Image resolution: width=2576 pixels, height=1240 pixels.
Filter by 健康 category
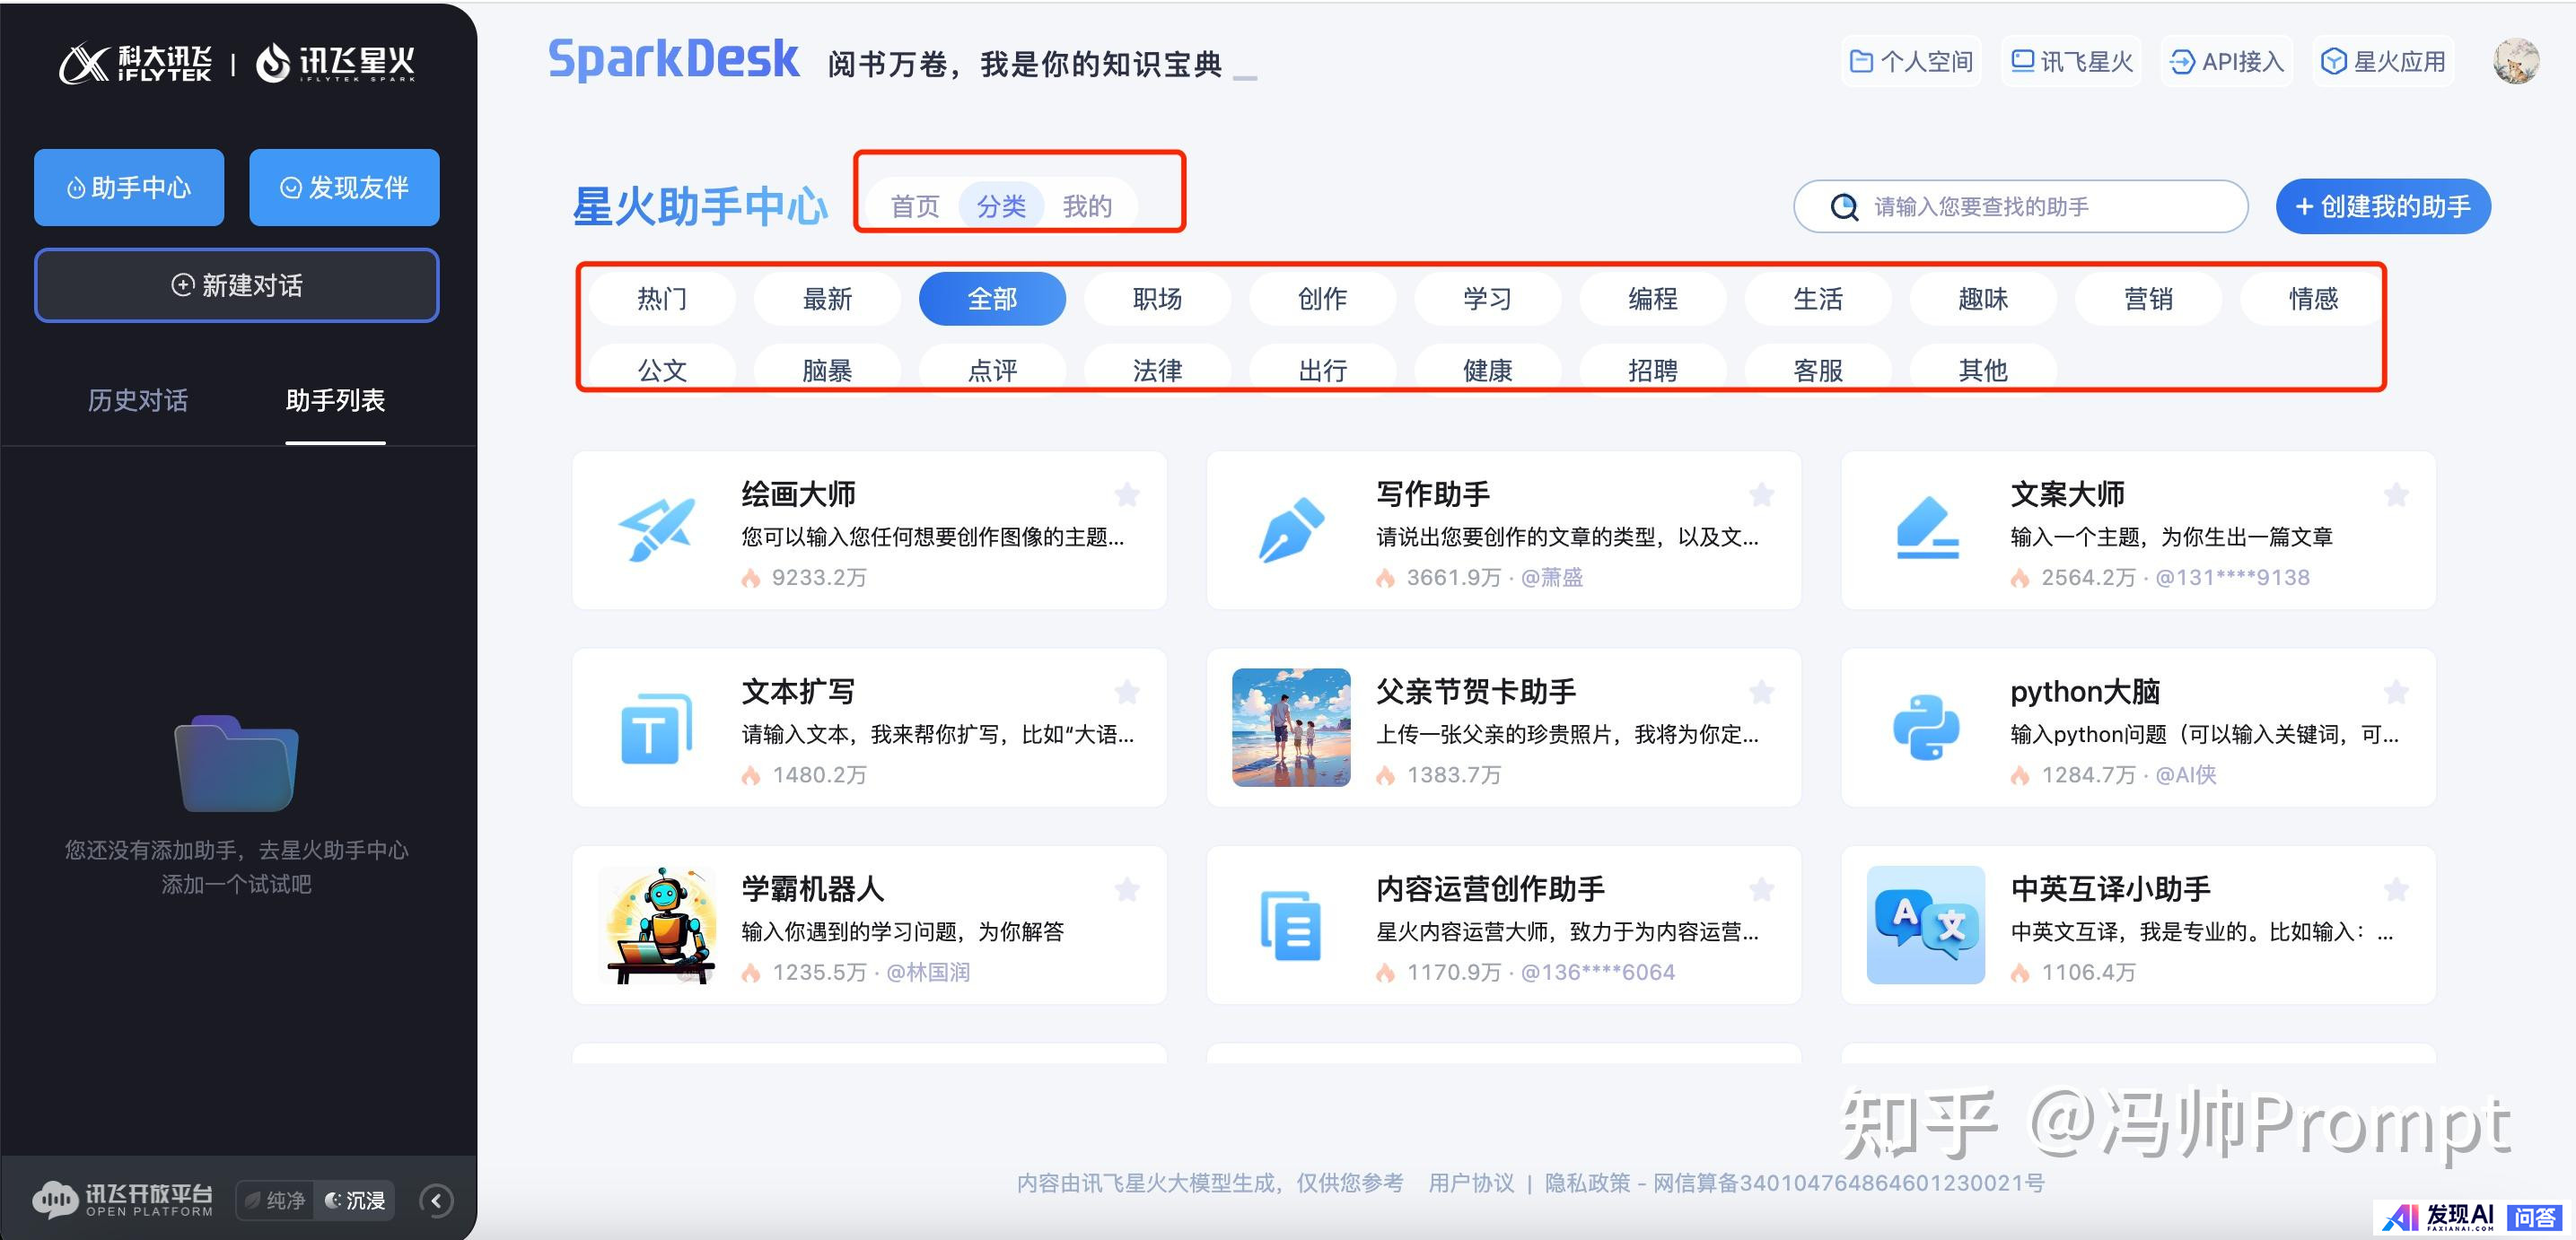tap(1487, 369)
